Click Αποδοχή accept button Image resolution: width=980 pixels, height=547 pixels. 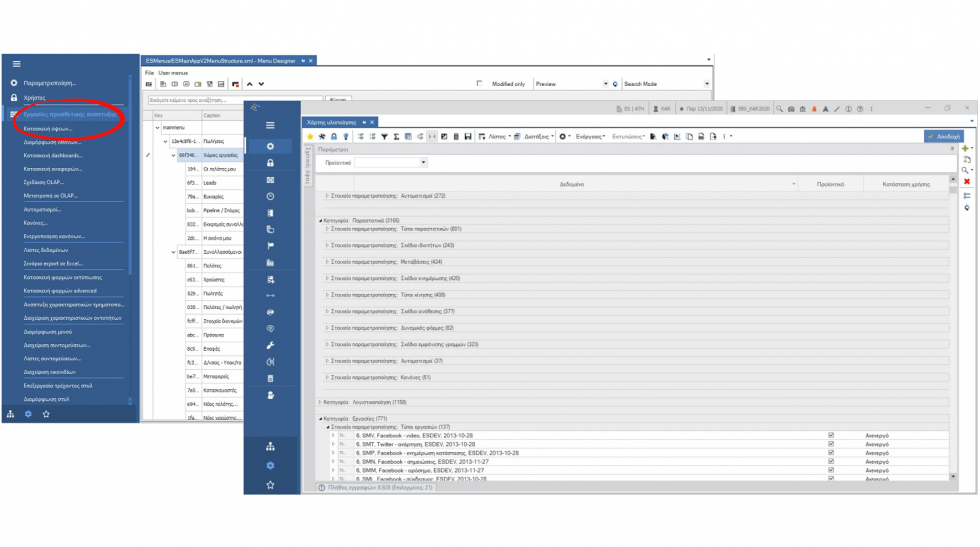[944, 136]
